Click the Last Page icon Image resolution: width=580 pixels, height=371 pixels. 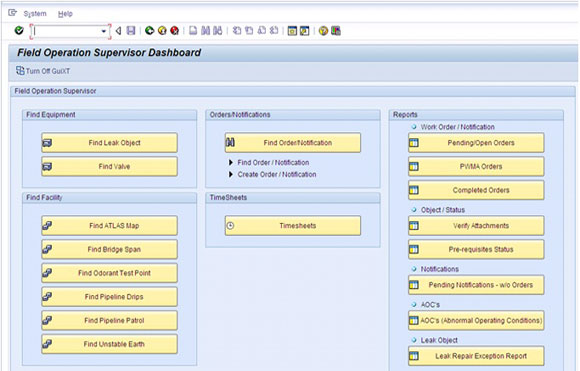coord(274,31)
